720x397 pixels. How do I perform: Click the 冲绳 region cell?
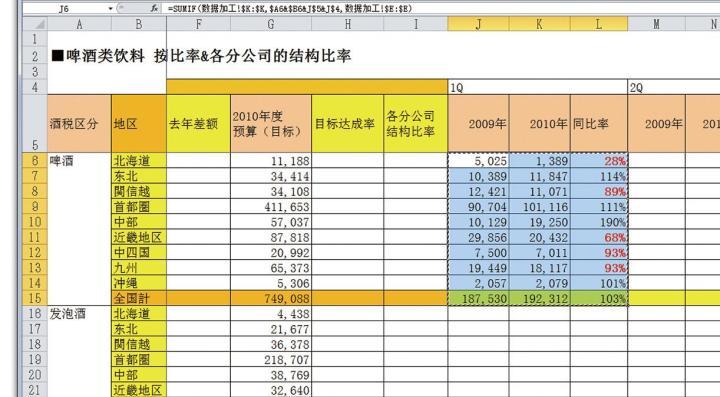click(139, 283)
